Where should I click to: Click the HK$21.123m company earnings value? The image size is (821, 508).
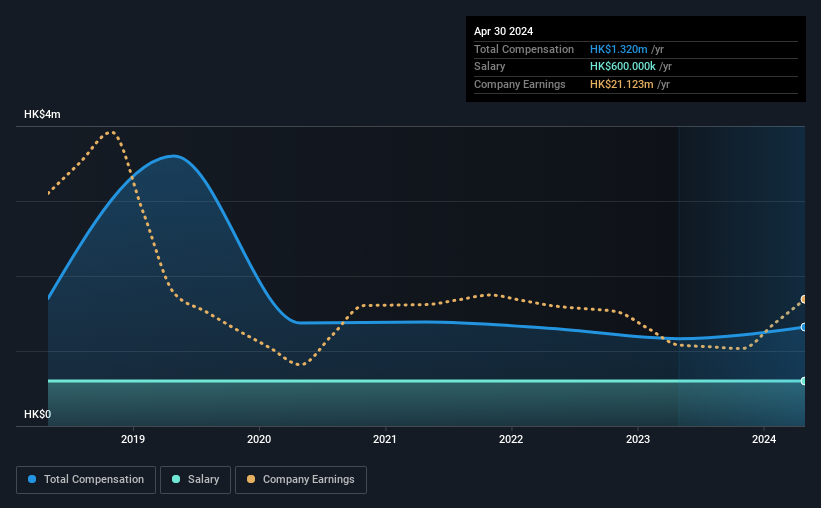(622, 84)
